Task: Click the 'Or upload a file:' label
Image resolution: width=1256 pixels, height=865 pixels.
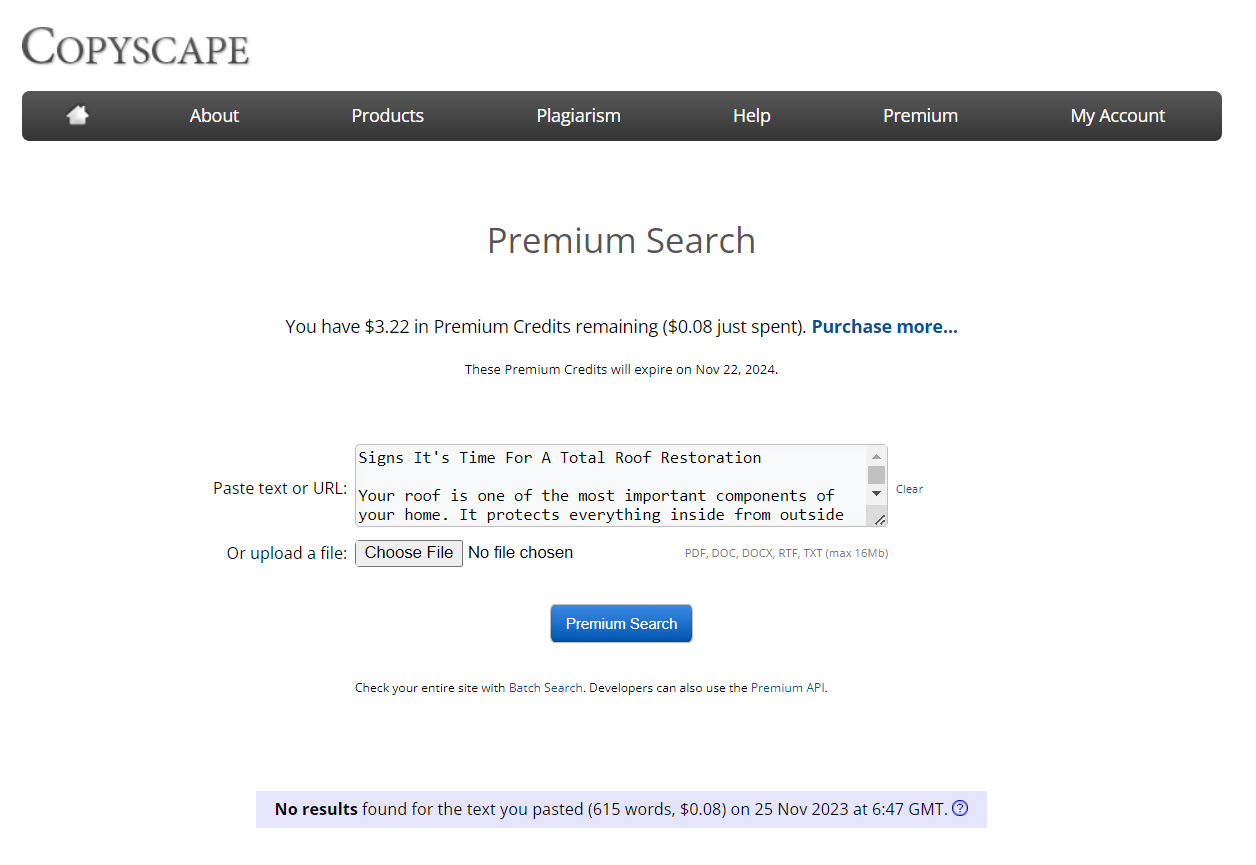Action: pos(287,553)
